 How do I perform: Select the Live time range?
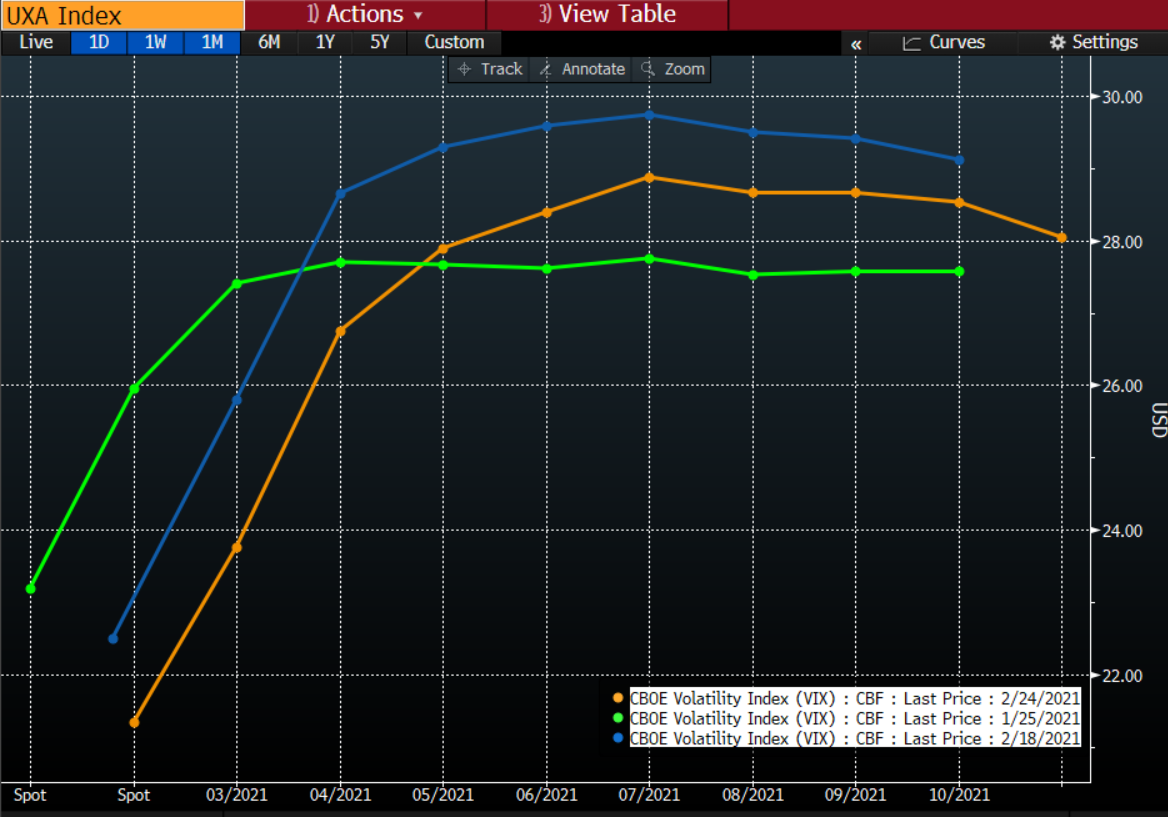(36, 42)
